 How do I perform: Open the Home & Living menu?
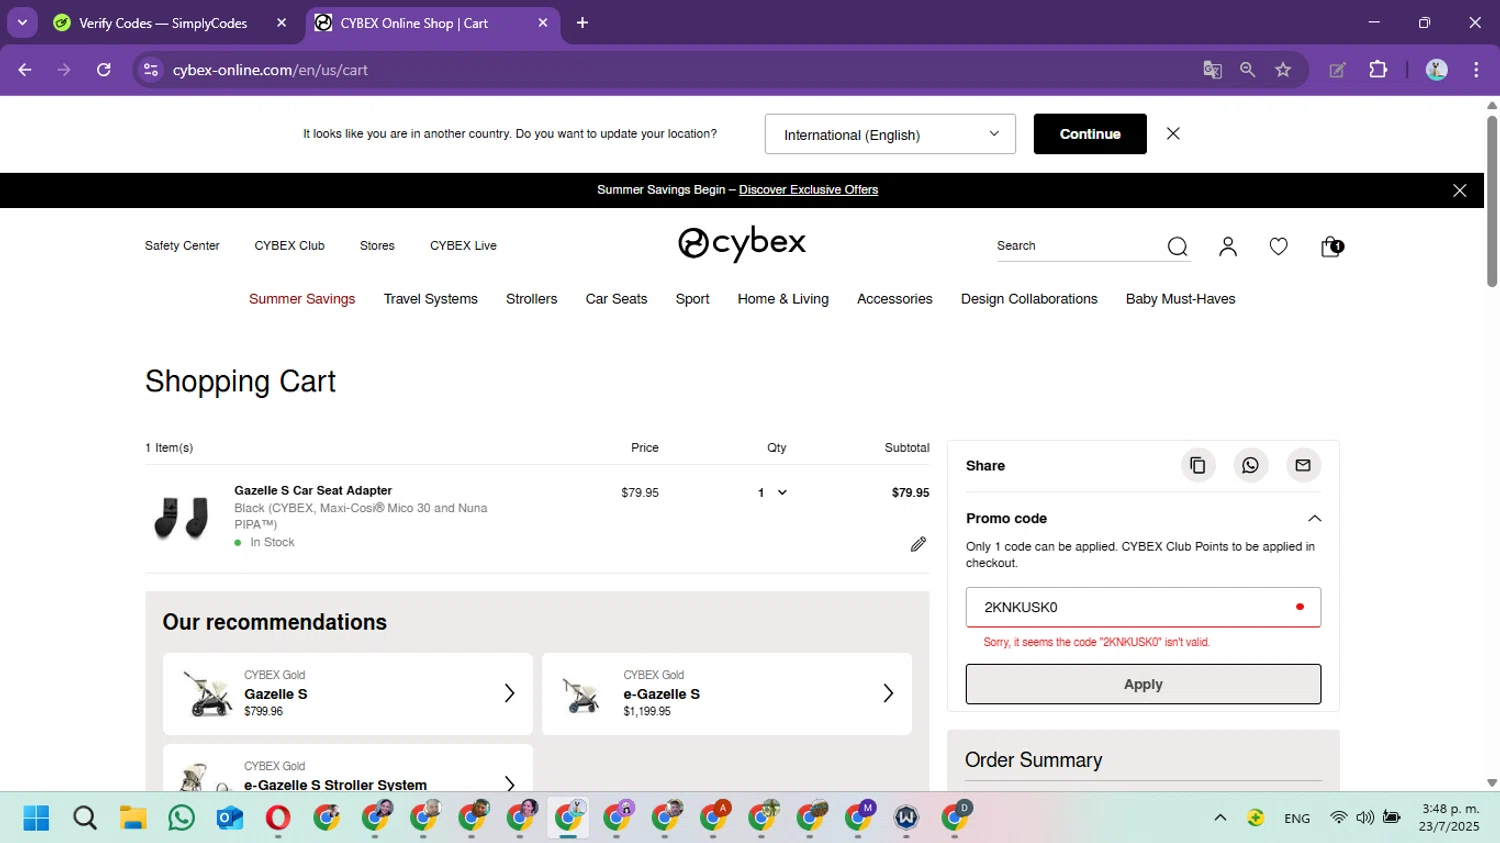point(783,299)
